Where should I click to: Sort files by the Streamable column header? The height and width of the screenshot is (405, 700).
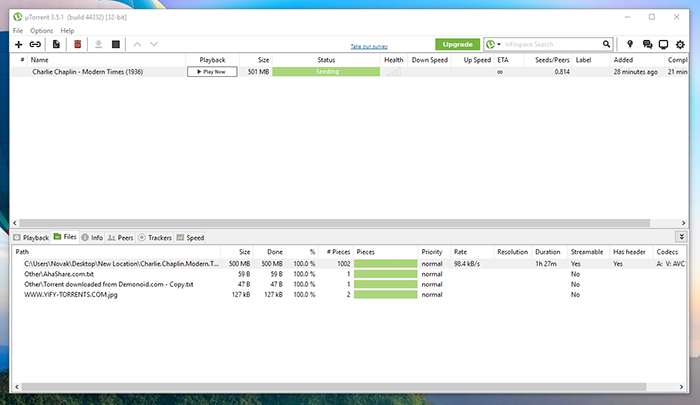588,252
